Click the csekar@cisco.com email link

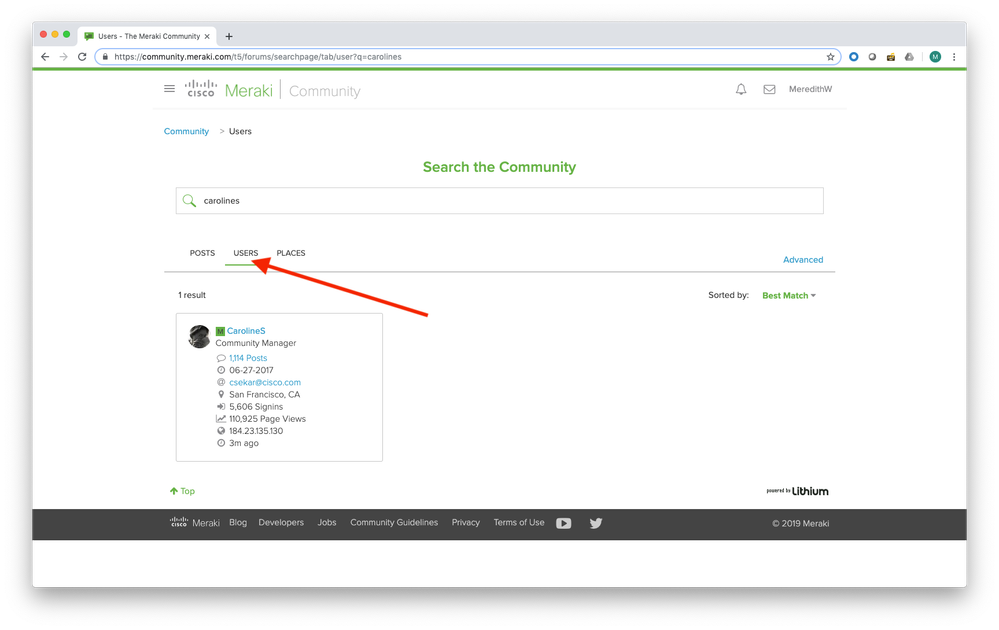coord(265,382)
